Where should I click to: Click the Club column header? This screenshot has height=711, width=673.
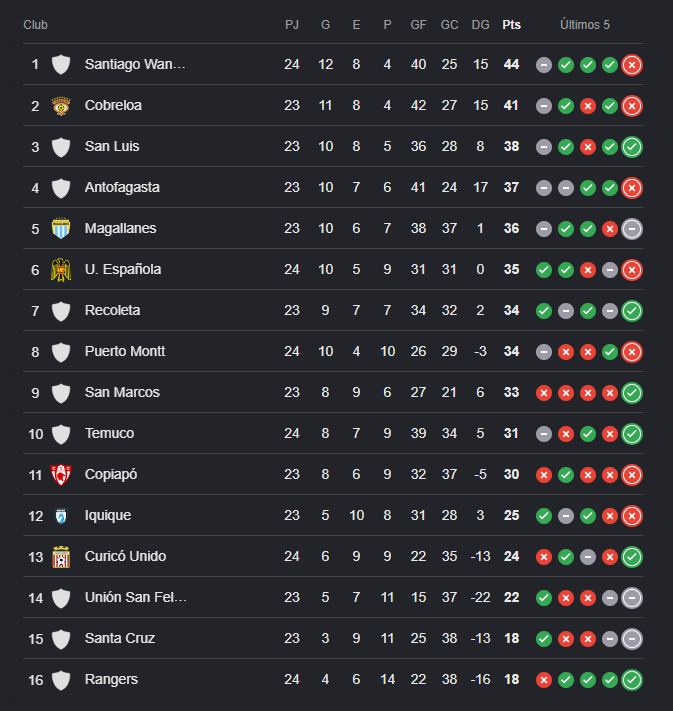pyautogui.click(x=35, y=25)
